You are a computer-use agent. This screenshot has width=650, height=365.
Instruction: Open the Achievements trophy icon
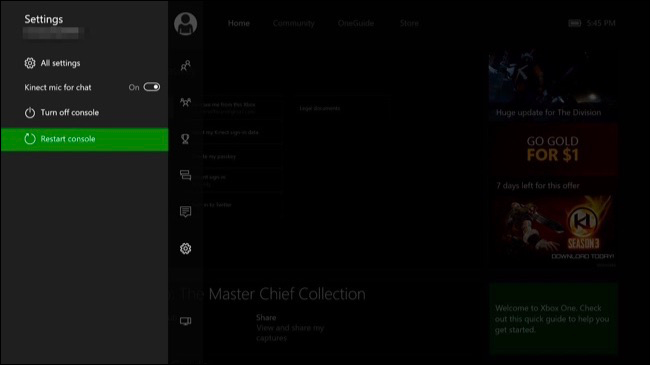point(185,139)
